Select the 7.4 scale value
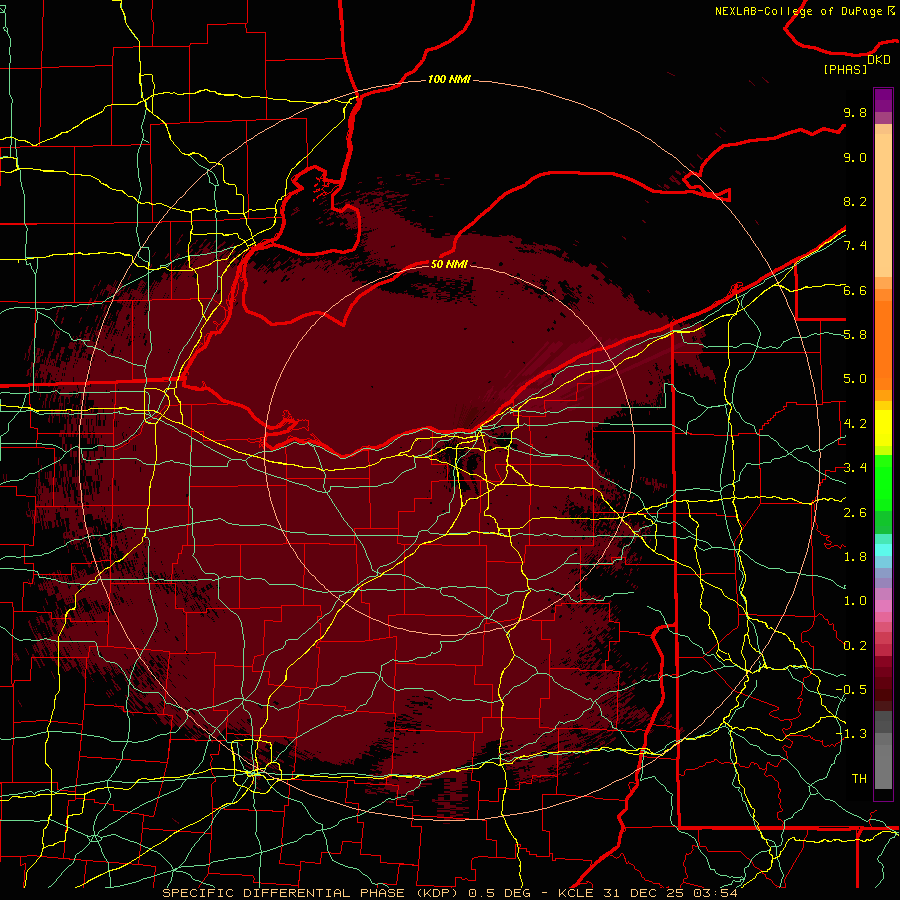The width and height of the screenshot is (900, 900). point(855,246)
